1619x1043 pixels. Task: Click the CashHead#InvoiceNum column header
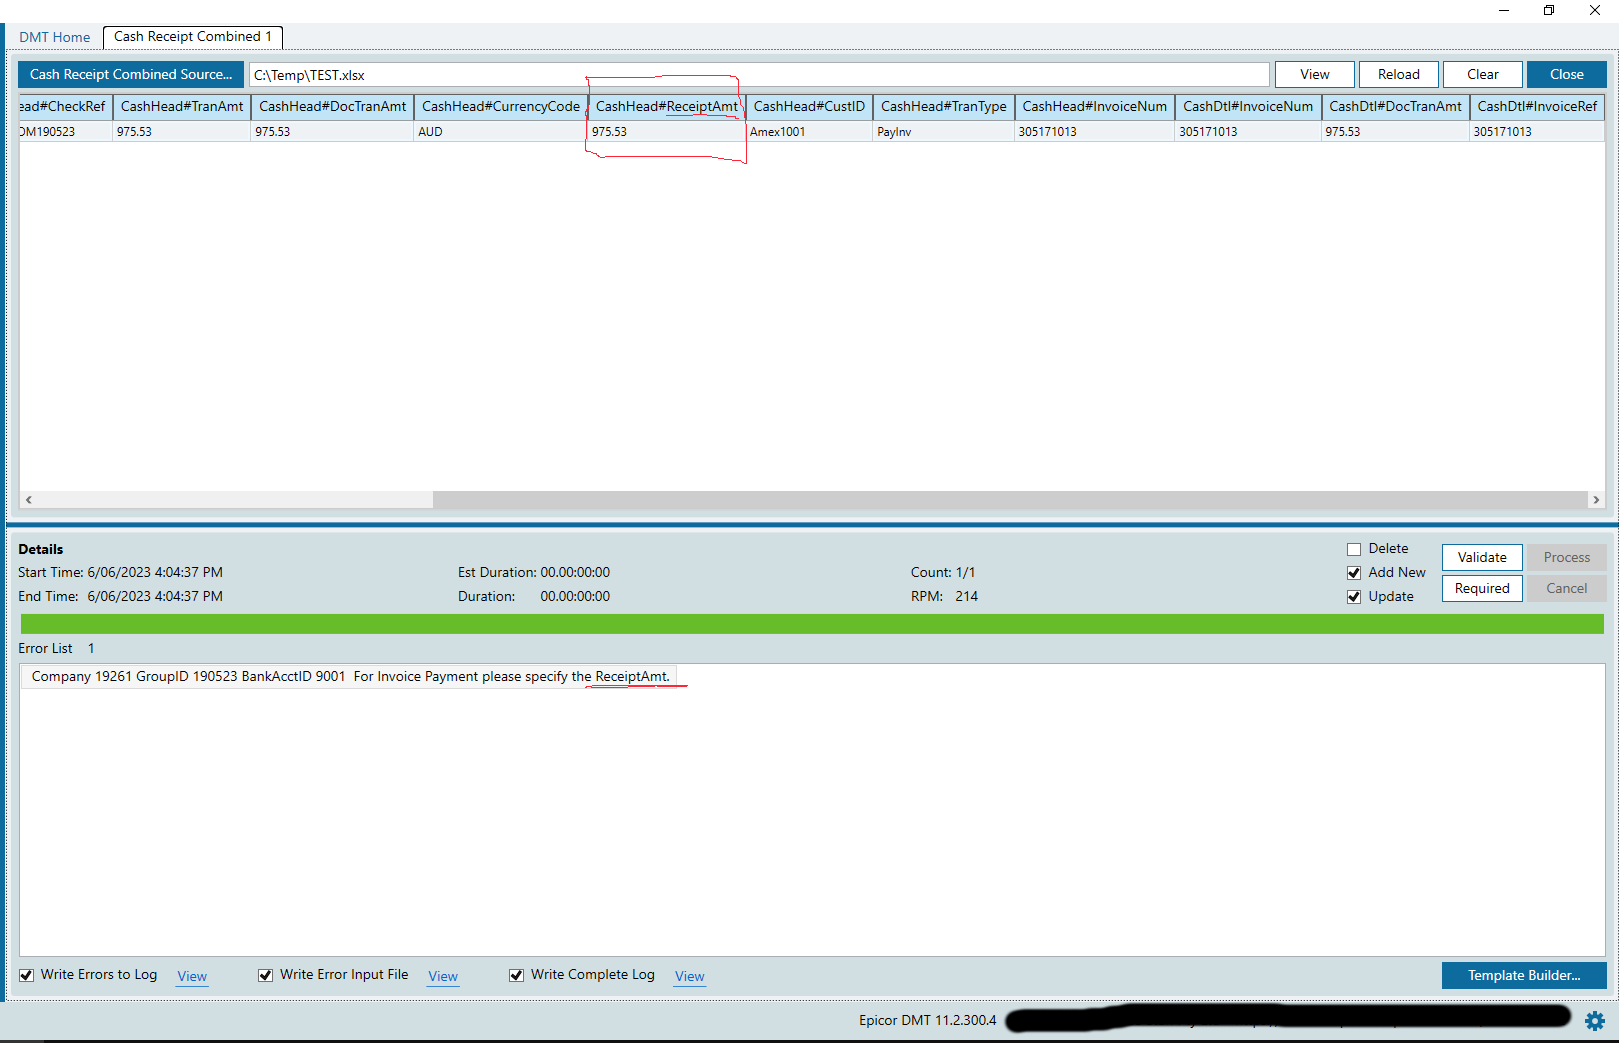(1094, 106)
